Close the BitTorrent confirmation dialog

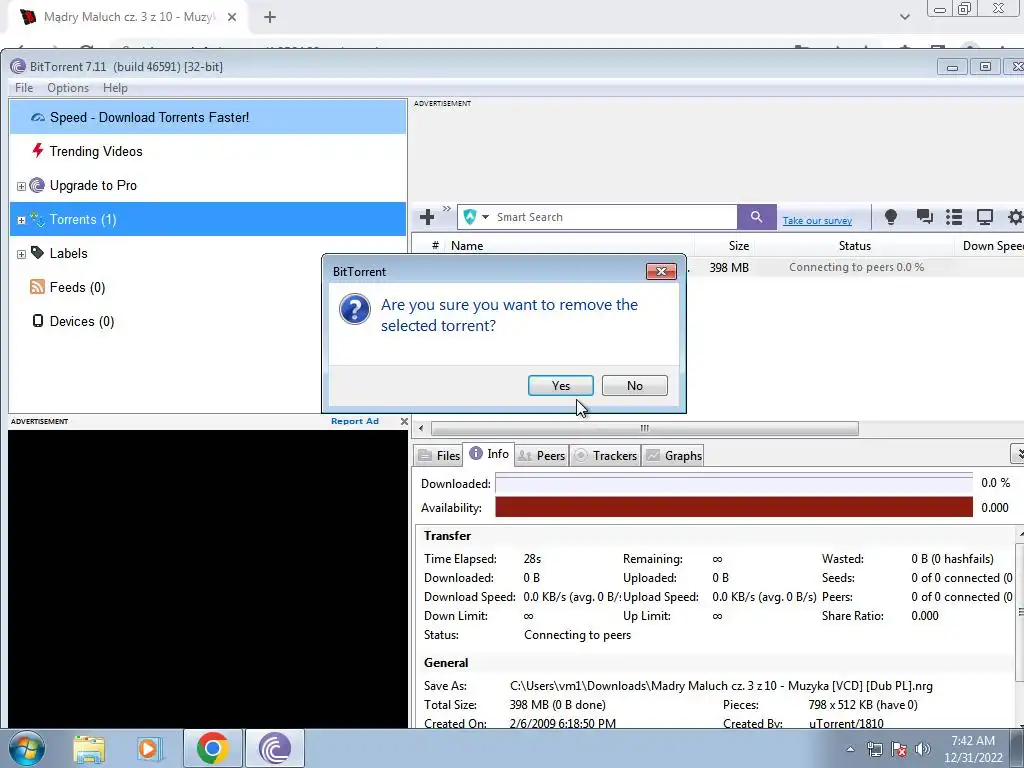pyautogui.click(x=661, y=271)
